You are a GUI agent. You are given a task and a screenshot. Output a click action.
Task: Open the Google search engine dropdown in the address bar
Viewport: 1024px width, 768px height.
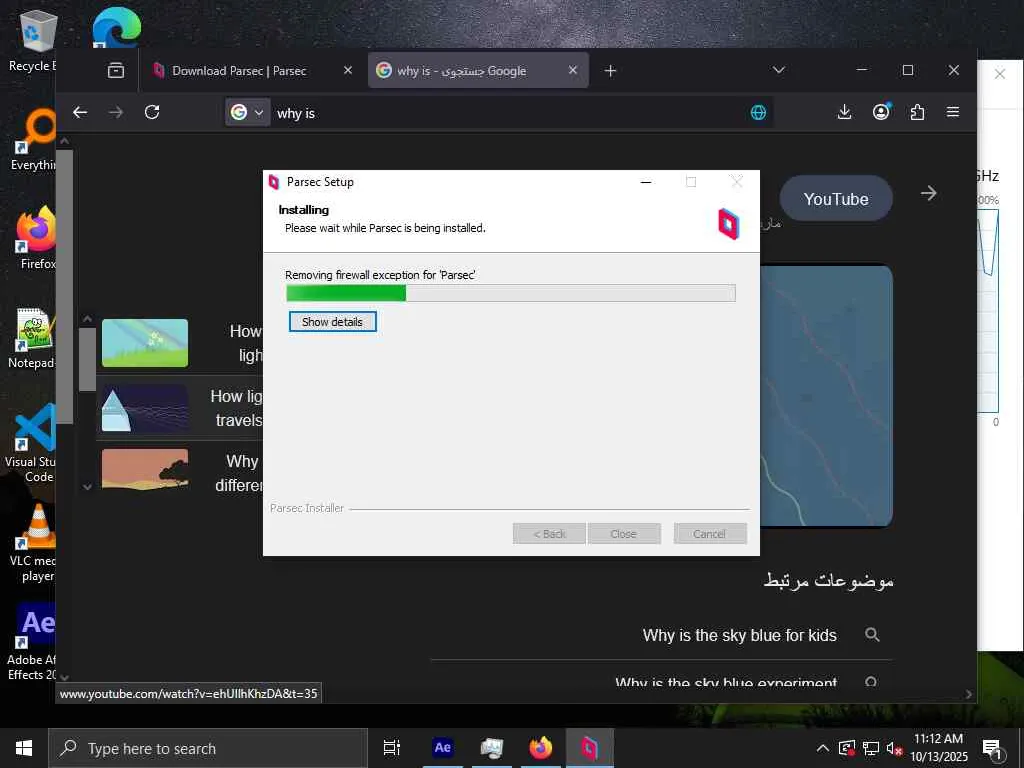click(248, 112)
